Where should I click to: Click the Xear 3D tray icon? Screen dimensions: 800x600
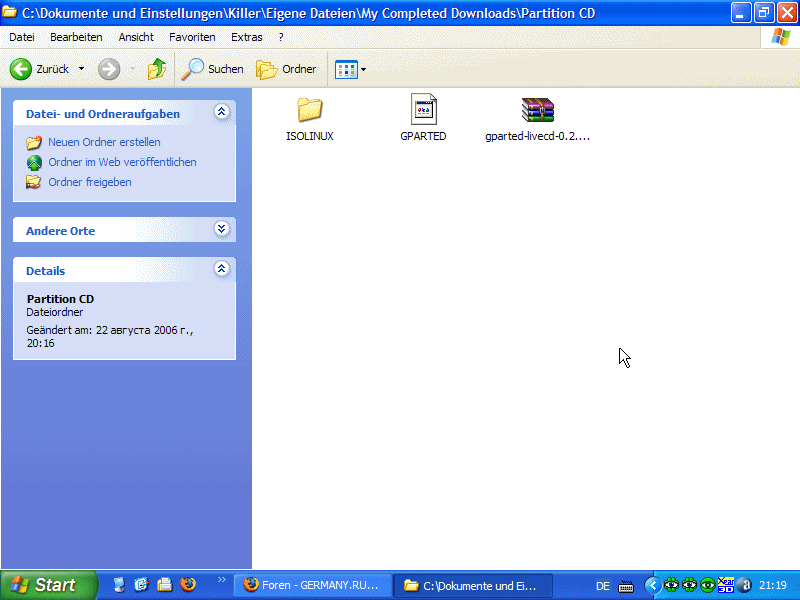click(726, 585)
